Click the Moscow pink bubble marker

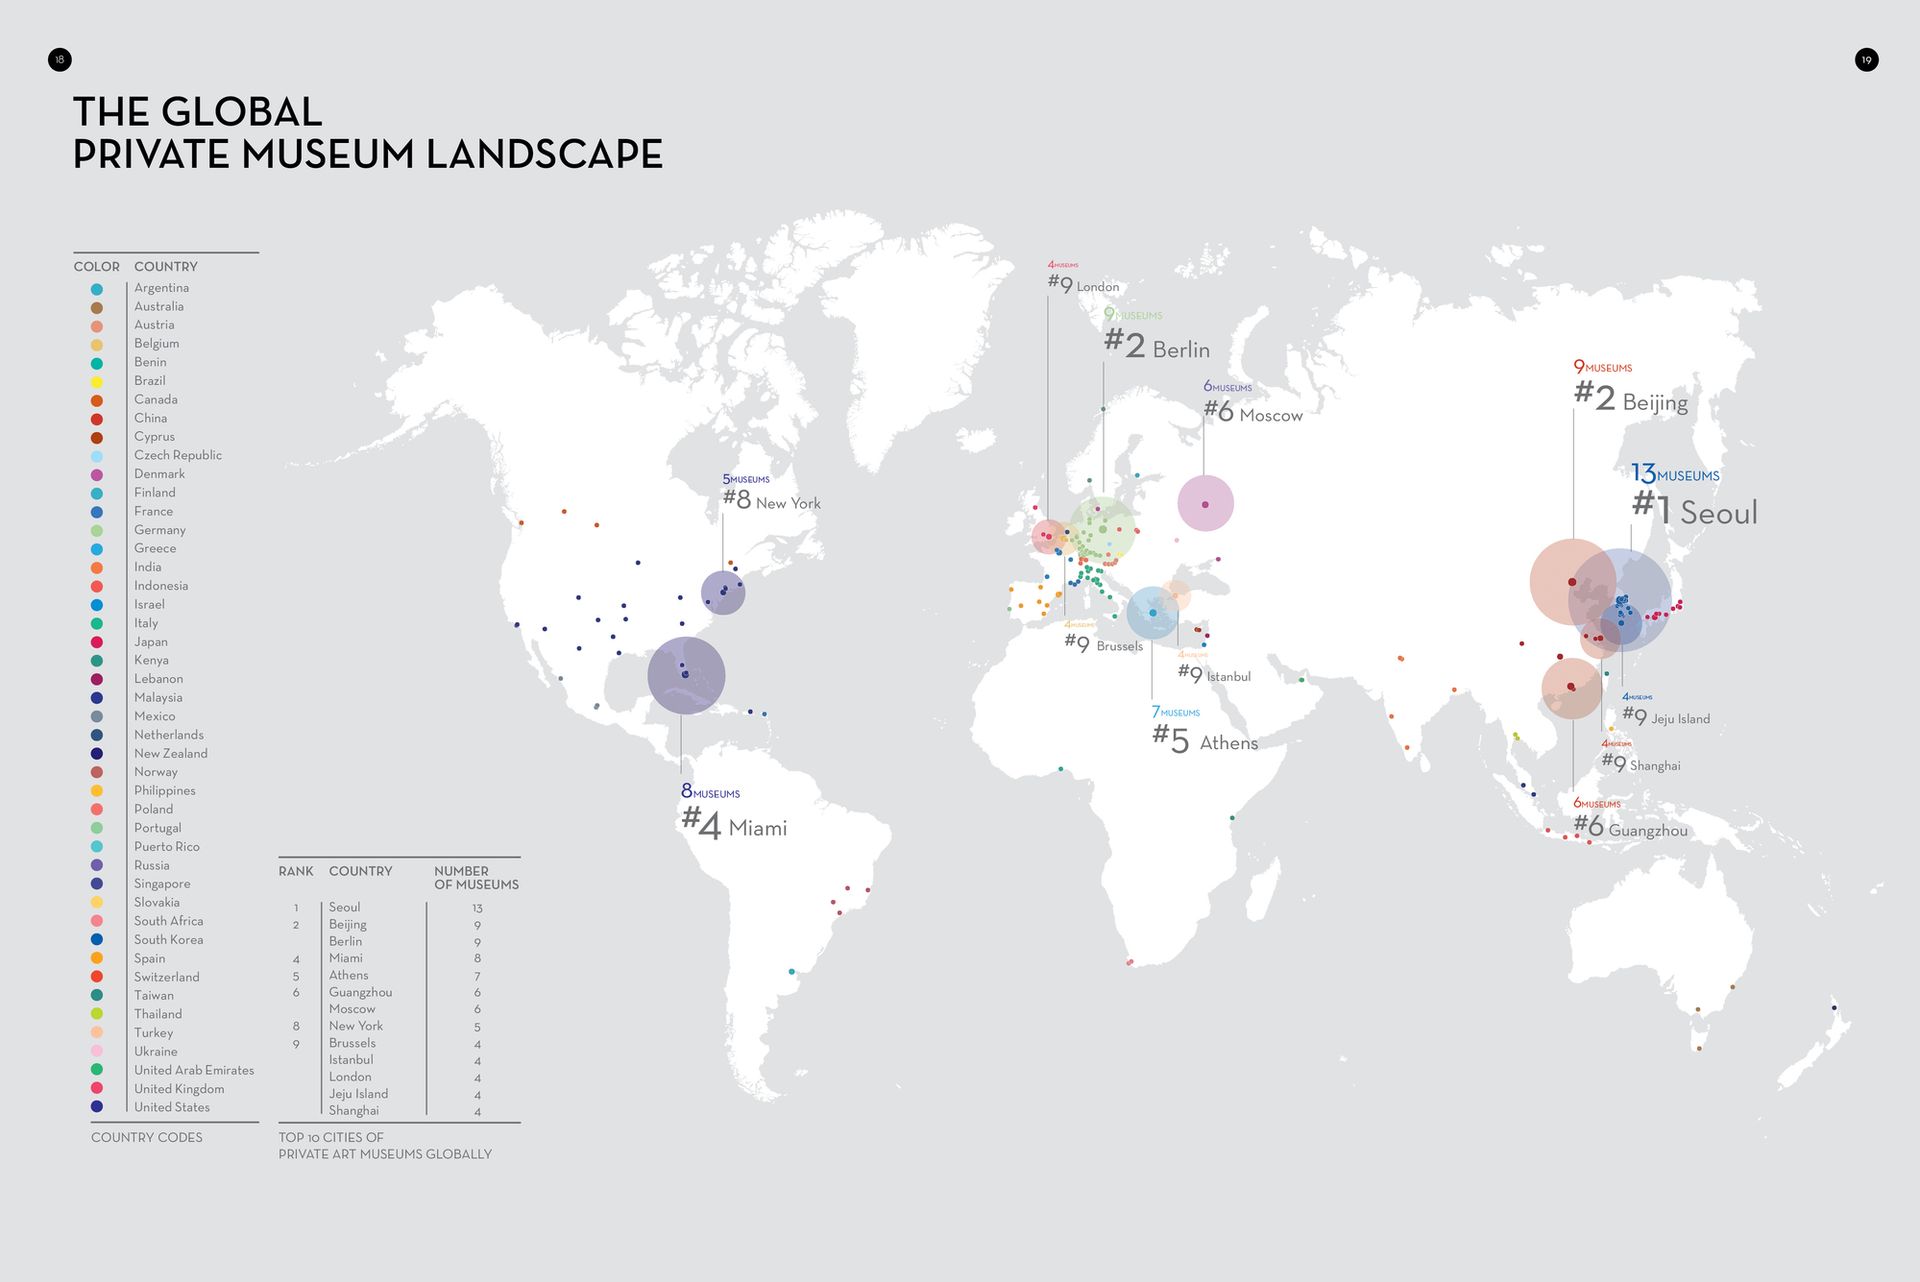(x=1205, y=503)
